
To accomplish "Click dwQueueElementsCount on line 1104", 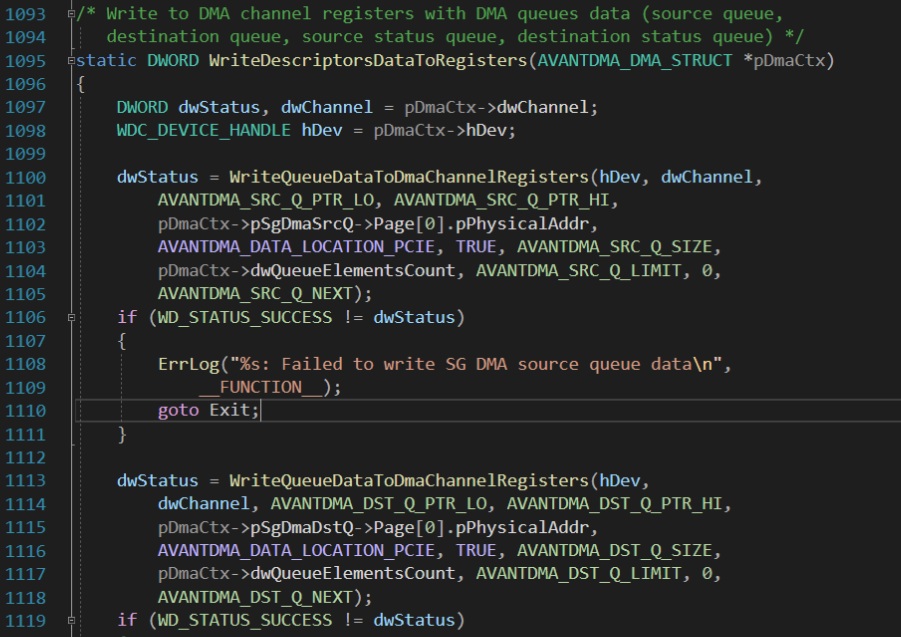I will (x=352, y=271).
